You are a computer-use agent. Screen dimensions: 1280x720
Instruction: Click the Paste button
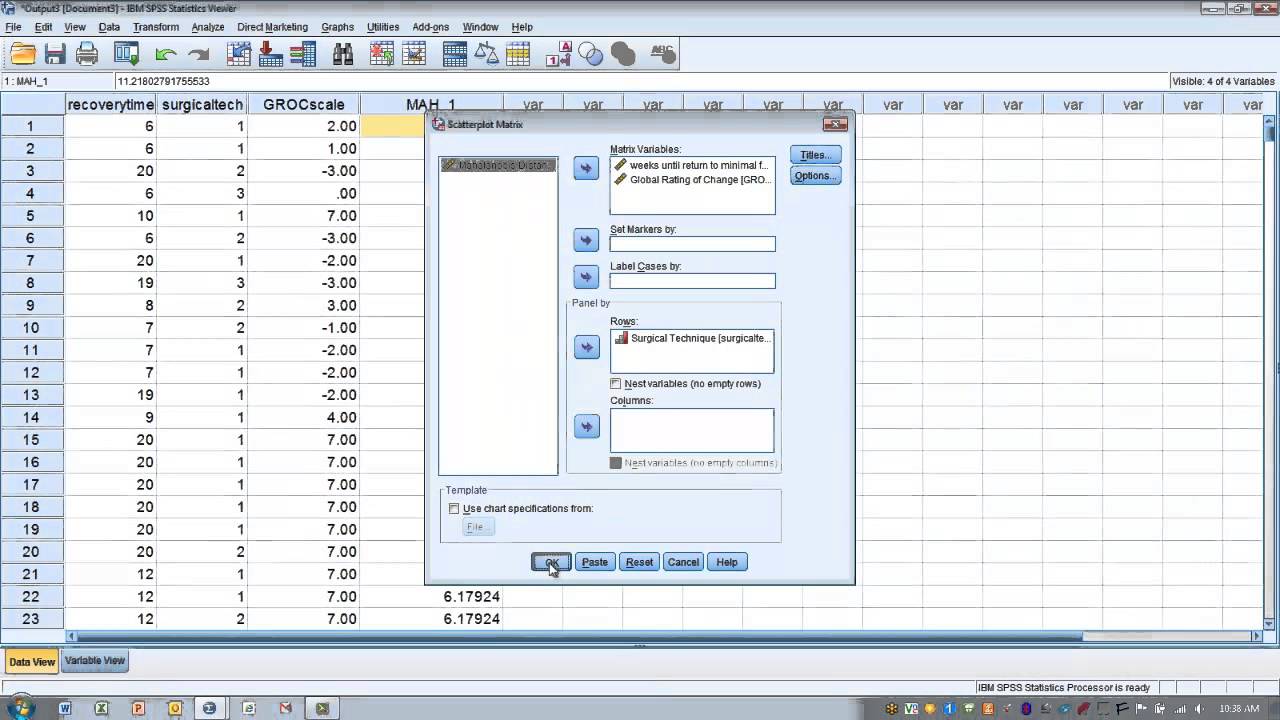pyautogui.click(x=595, y=562)
